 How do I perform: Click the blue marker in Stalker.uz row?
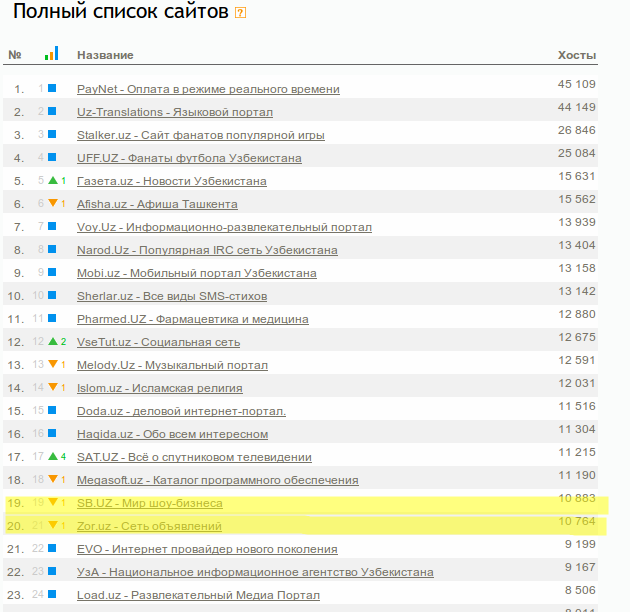pos(52,134)
